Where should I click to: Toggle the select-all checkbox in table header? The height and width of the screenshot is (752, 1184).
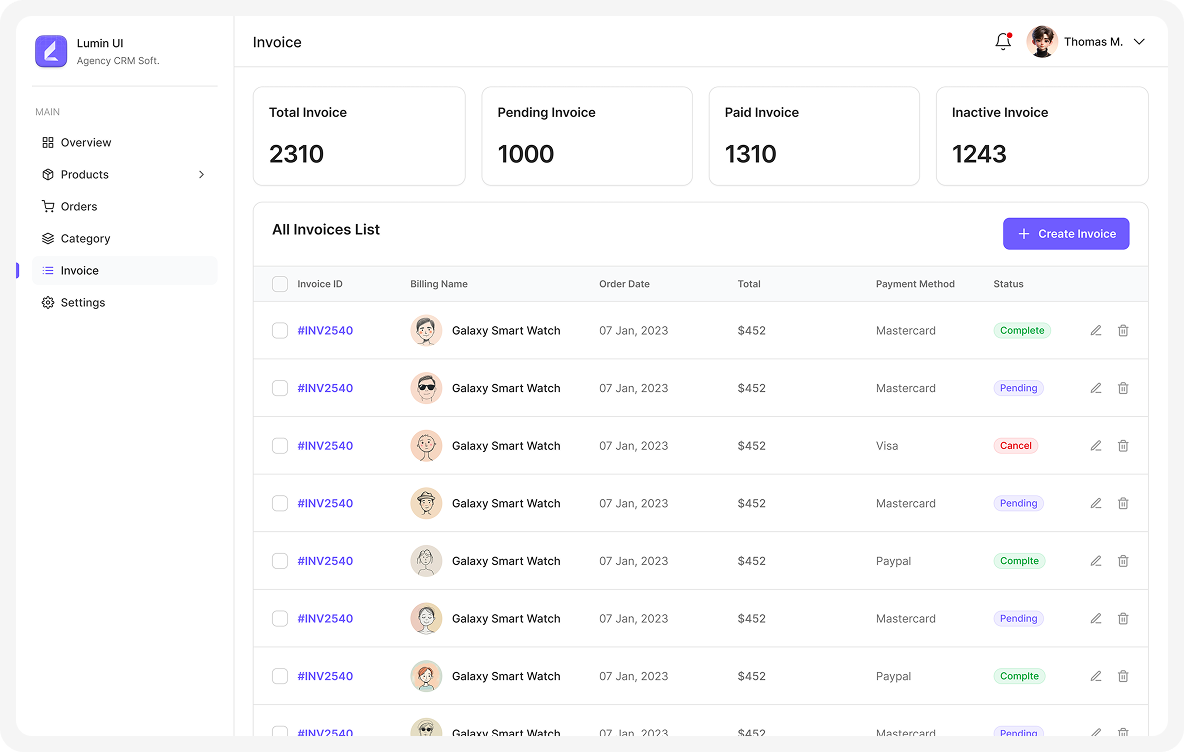point(280,284)
